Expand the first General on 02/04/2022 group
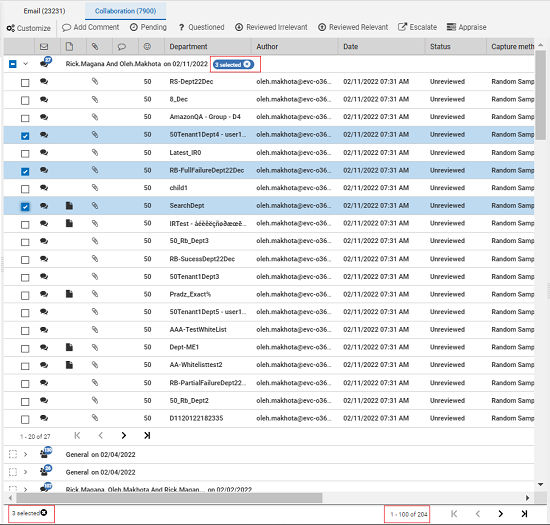The image size is (550, 525). coord(25,455)
